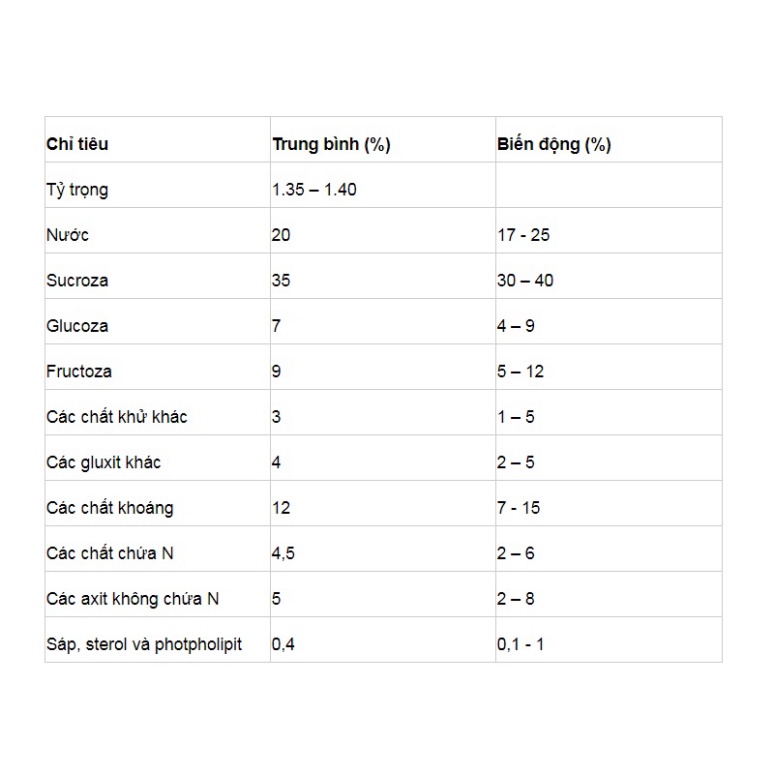Viewport: 774px width, 774px height.
Task: Click the 'Chỉ tiêu' column header
Action: 78,144
